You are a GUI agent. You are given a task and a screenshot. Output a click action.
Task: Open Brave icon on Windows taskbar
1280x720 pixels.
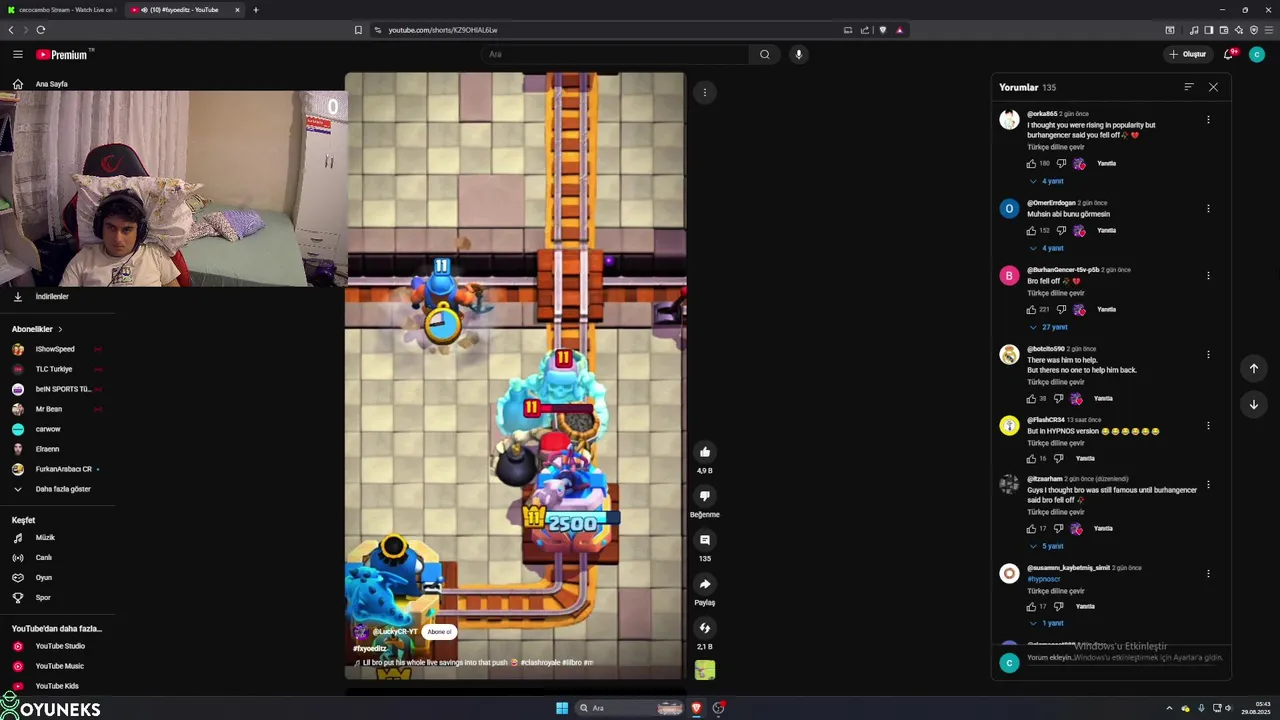pyautogui.click(x=696, y=708)
